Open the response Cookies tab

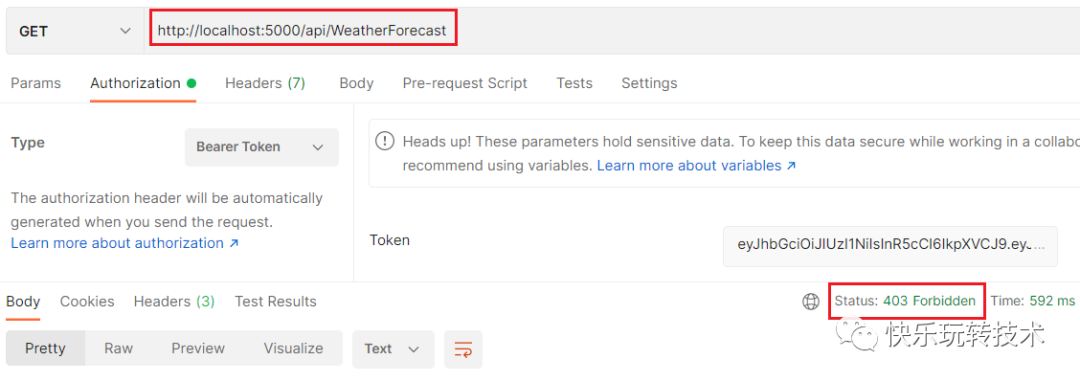pos(87,301)
